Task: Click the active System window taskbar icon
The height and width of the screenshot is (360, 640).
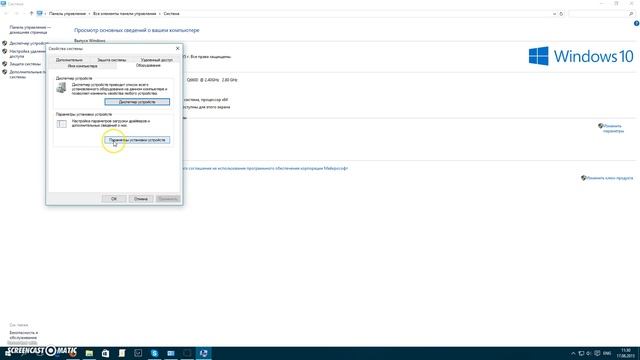Action: (203, 353)
